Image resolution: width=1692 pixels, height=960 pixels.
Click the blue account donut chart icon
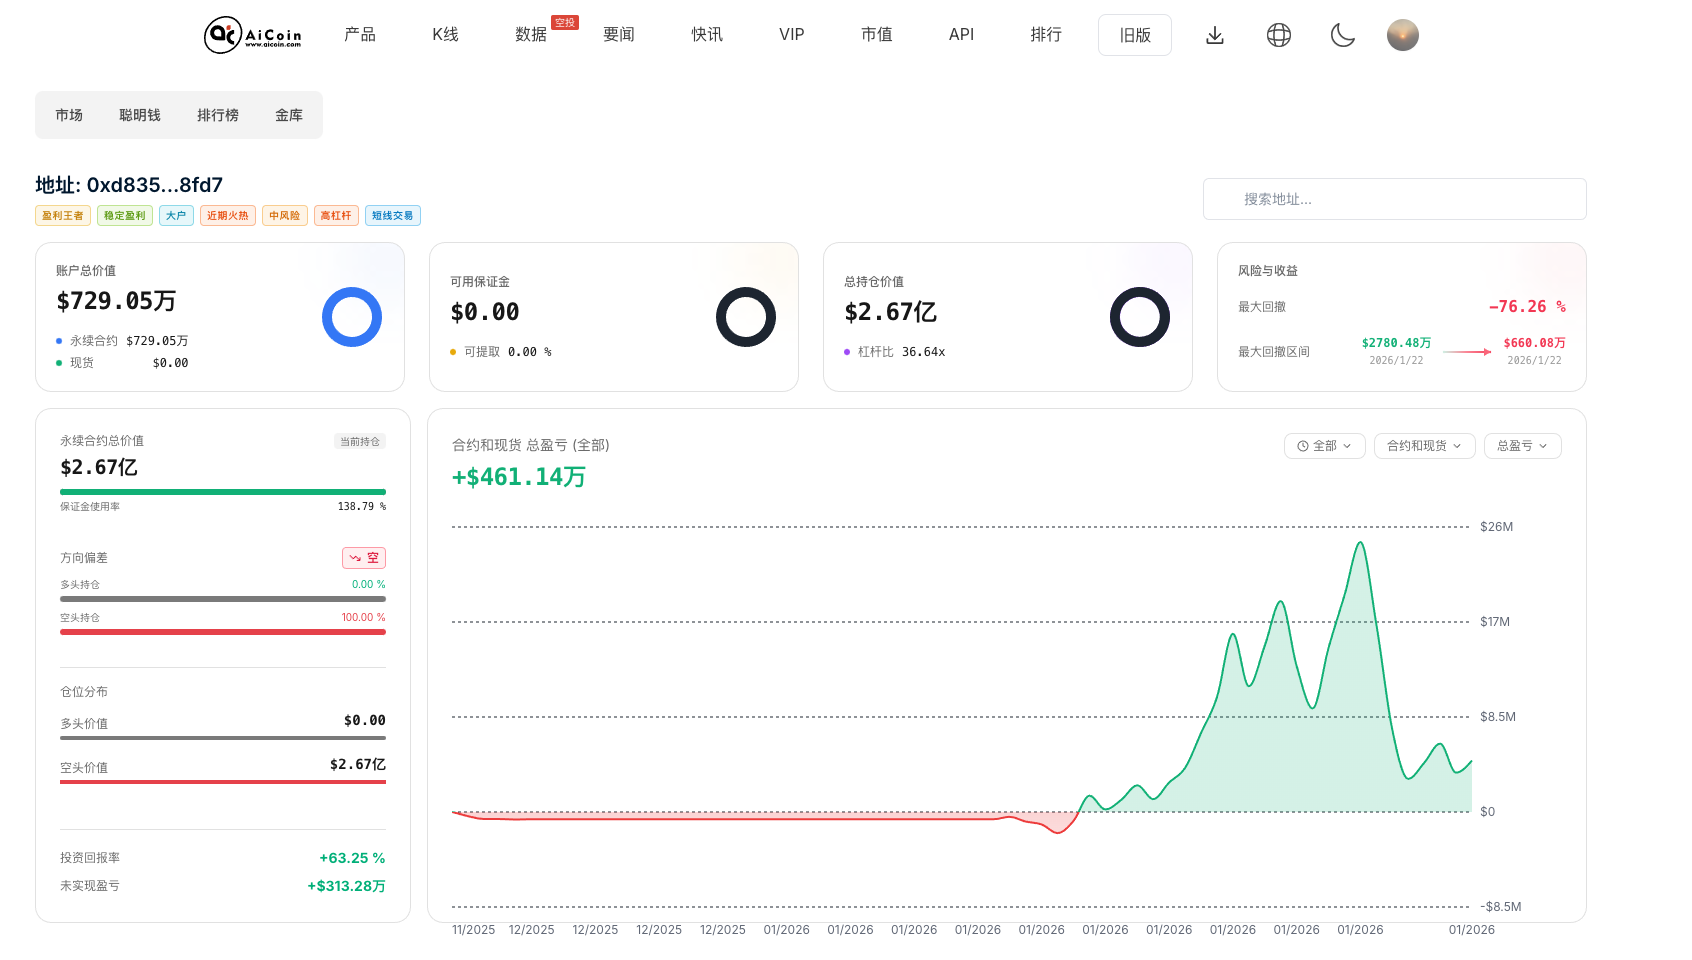click(x=351, y=317)
